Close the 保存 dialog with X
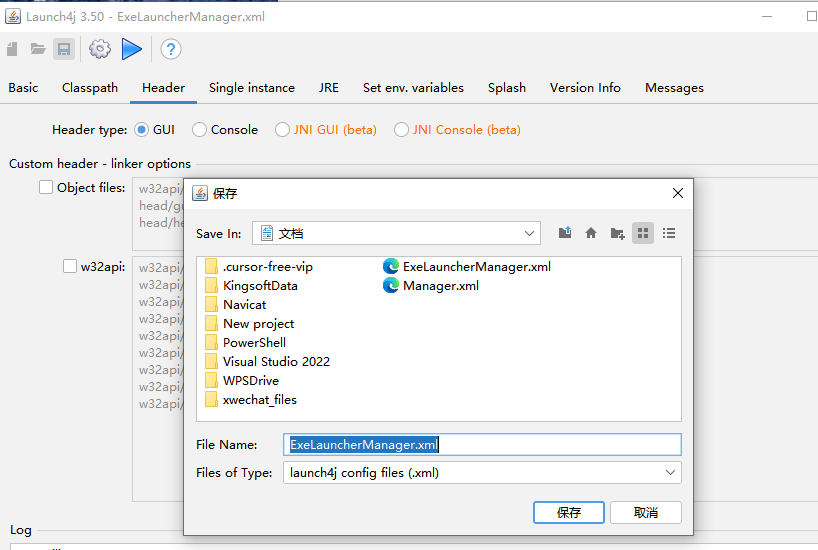Image resolution: width=818 pixels, height=550 pixels. (678, 193)
